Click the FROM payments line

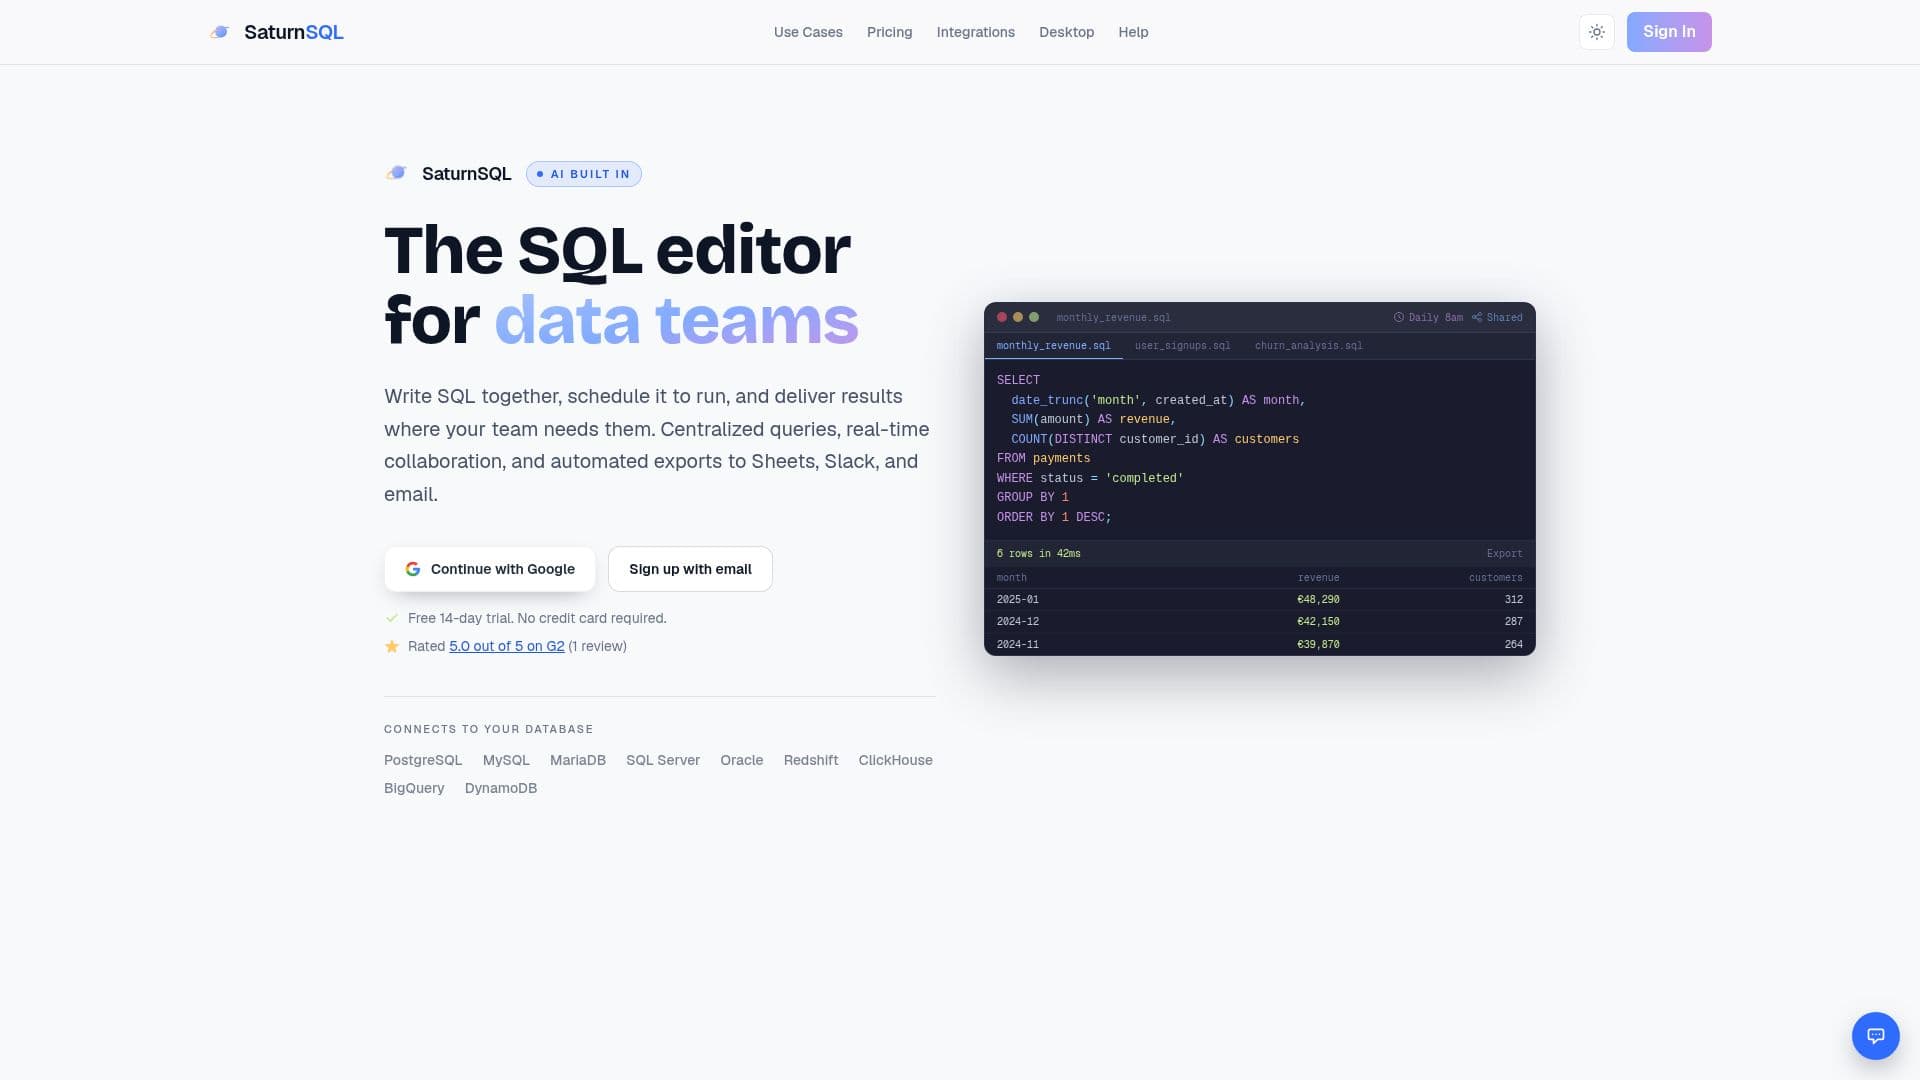tap(1043, 458)
